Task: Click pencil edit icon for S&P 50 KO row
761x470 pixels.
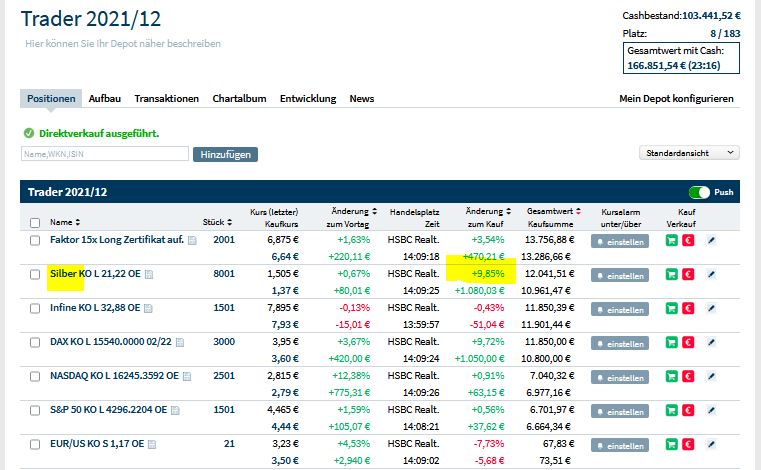Action: [x=712, y=409]
